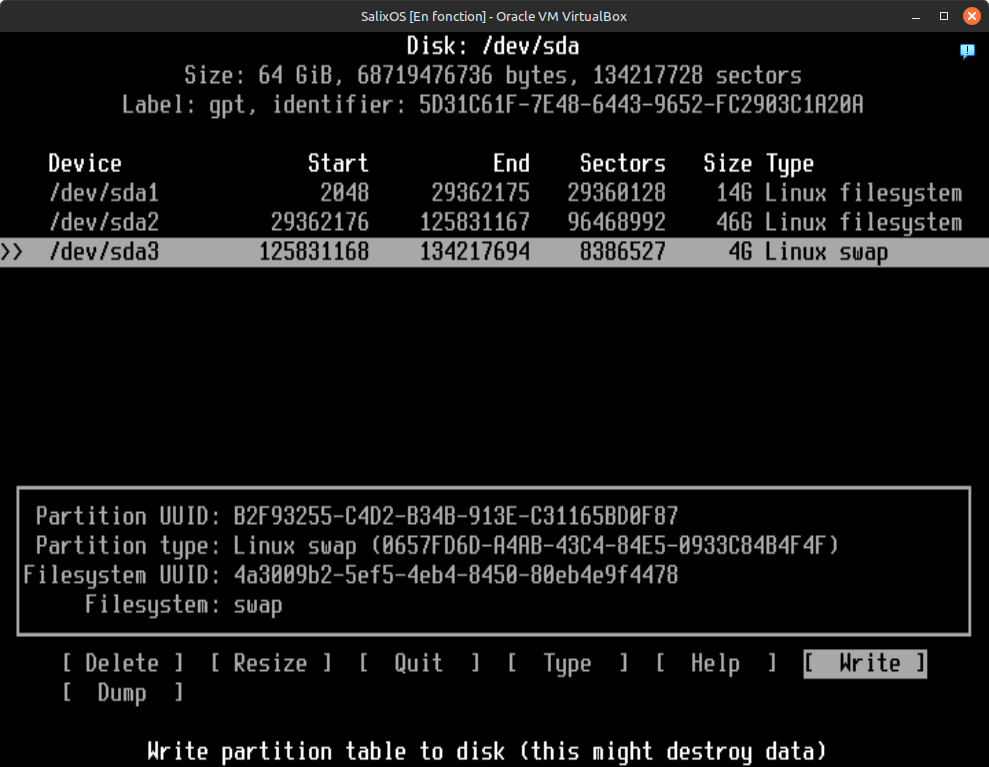Maximize the SalixOS VirtualBox window
This screenshot has height=767, width=989.
[x=943, y=17]
